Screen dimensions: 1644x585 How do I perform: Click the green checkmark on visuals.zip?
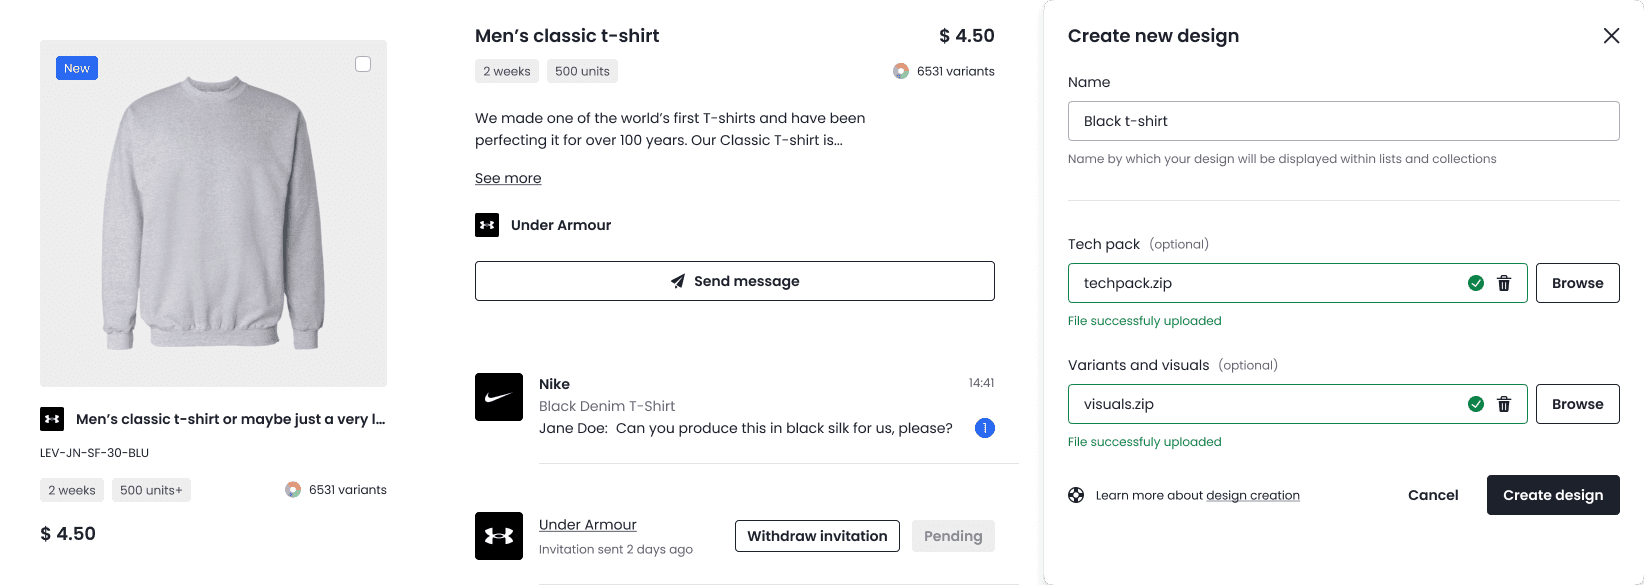[x=1475, y=404]
